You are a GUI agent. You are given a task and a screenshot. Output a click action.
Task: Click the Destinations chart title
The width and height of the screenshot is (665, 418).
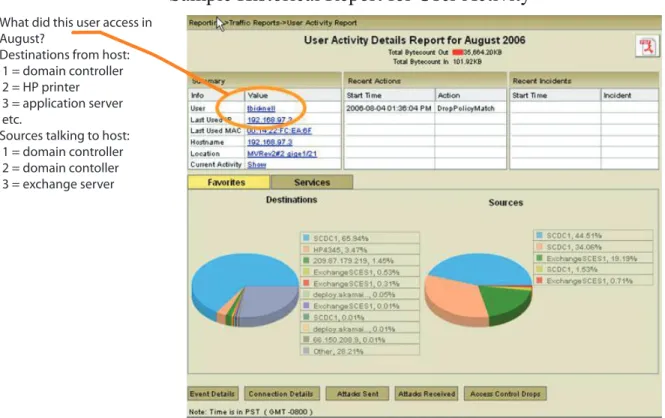[x=291, y=200]
